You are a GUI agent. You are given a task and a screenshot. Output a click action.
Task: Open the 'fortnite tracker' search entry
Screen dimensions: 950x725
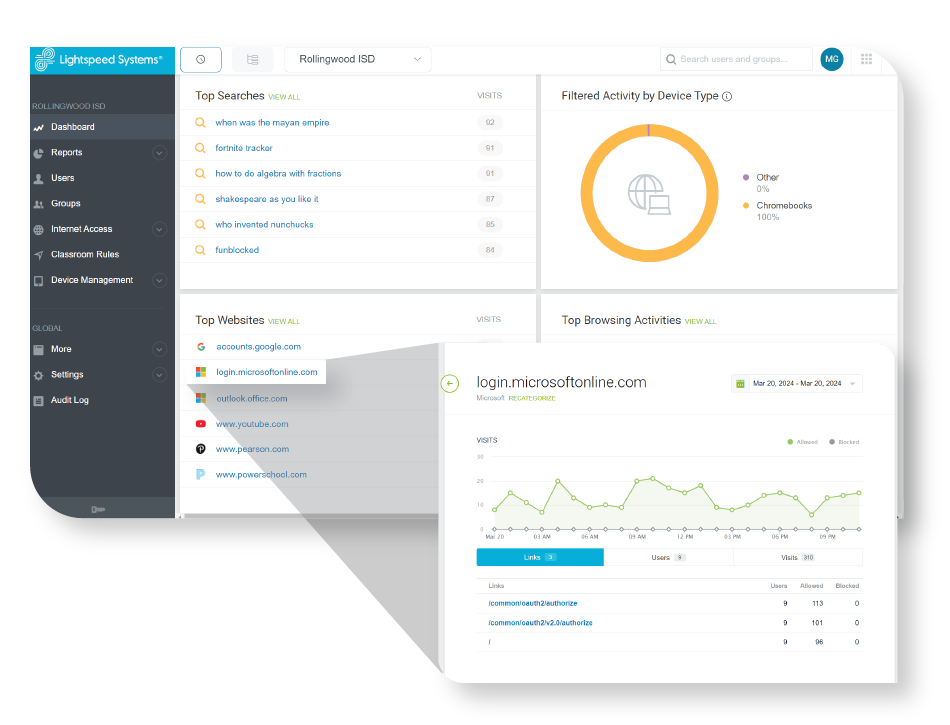click(x=244, y=148)
